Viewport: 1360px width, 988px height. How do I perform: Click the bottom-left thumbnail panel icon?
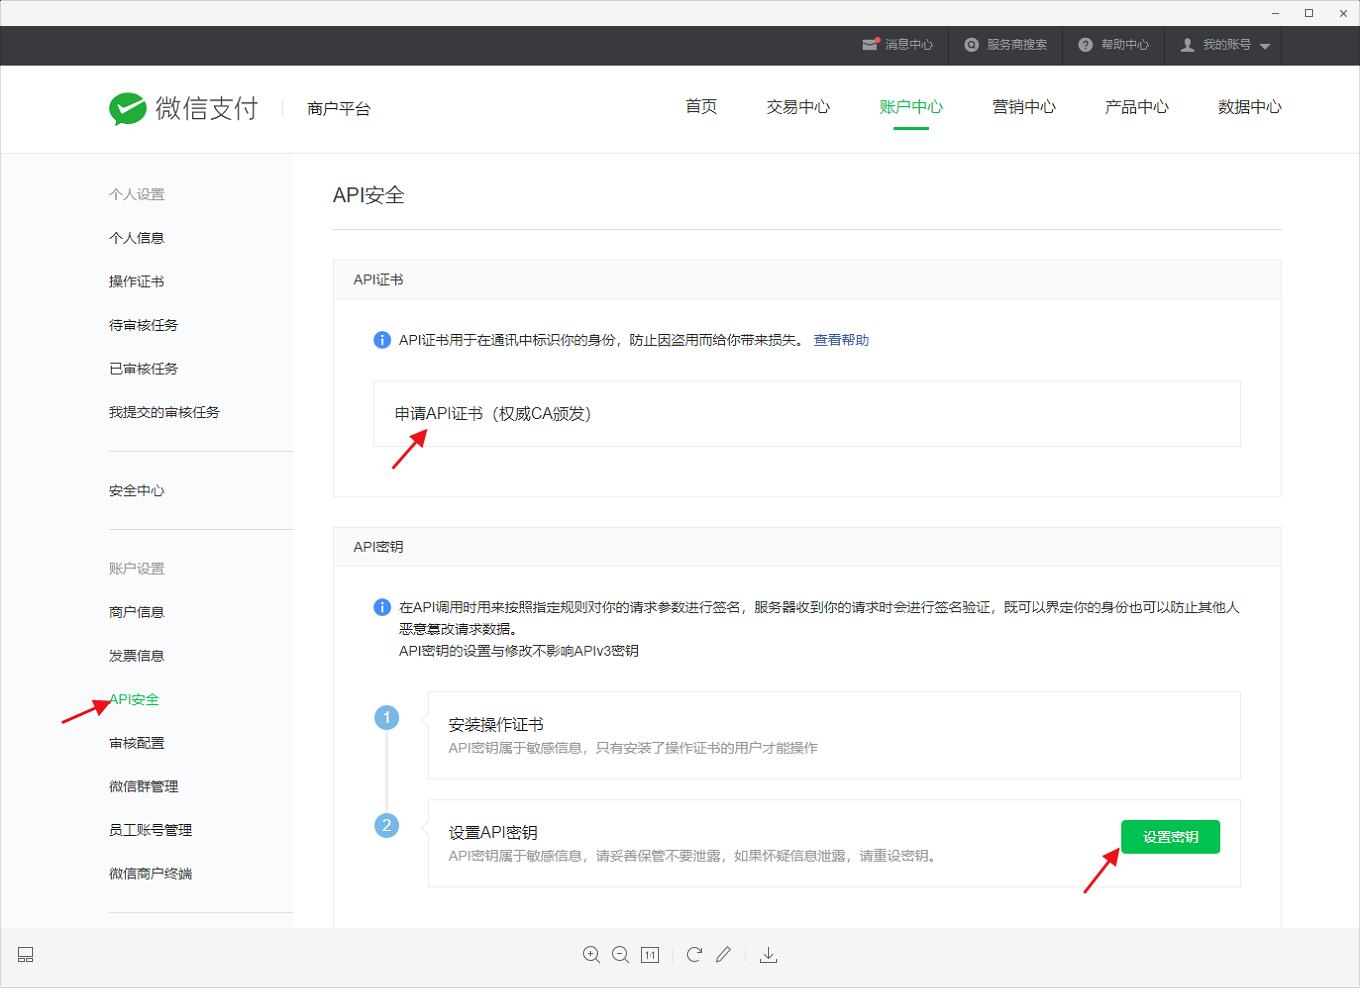26,955
